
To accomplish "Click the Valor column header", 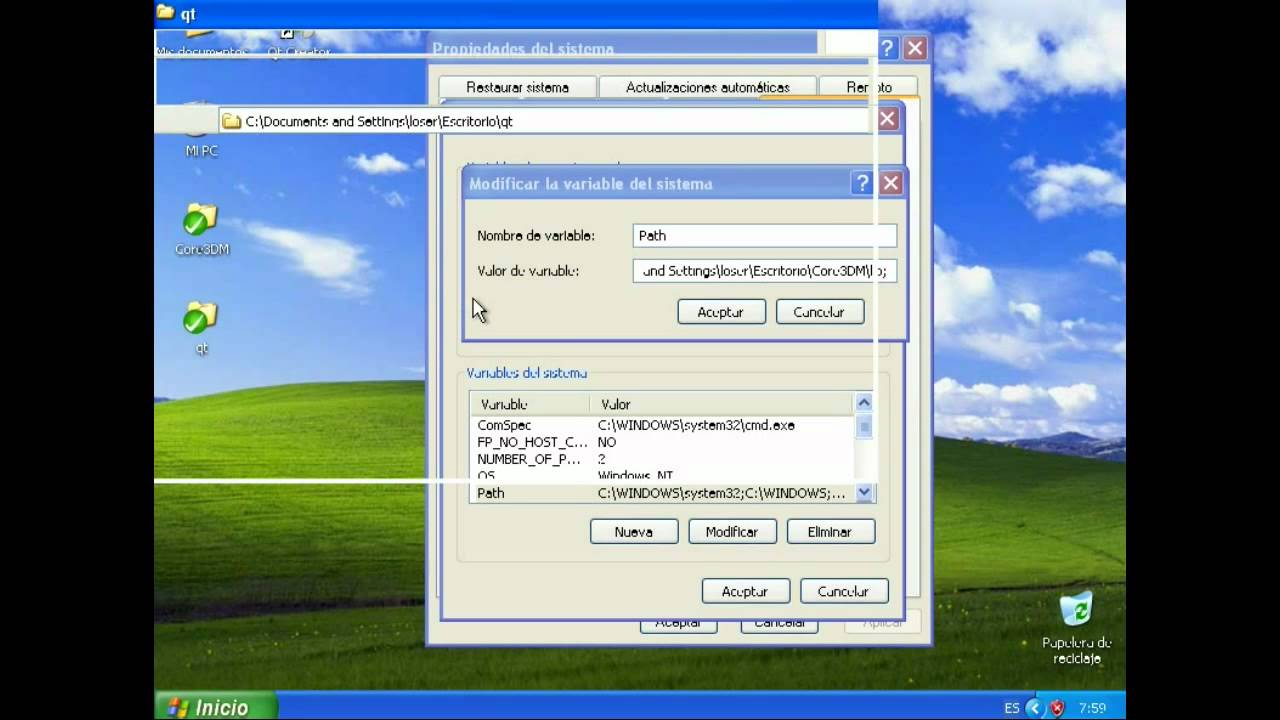I will pyautogui.click(x=723, y=404).
